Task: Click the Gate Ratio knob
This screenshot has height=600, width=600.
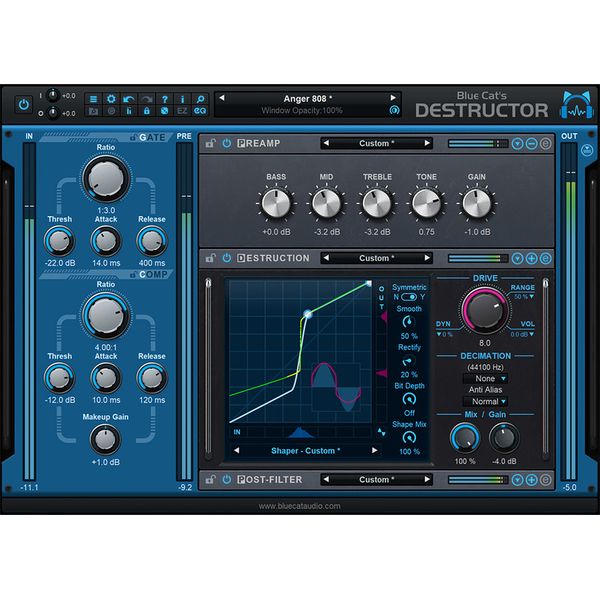Action: click(x=106, y=179)
